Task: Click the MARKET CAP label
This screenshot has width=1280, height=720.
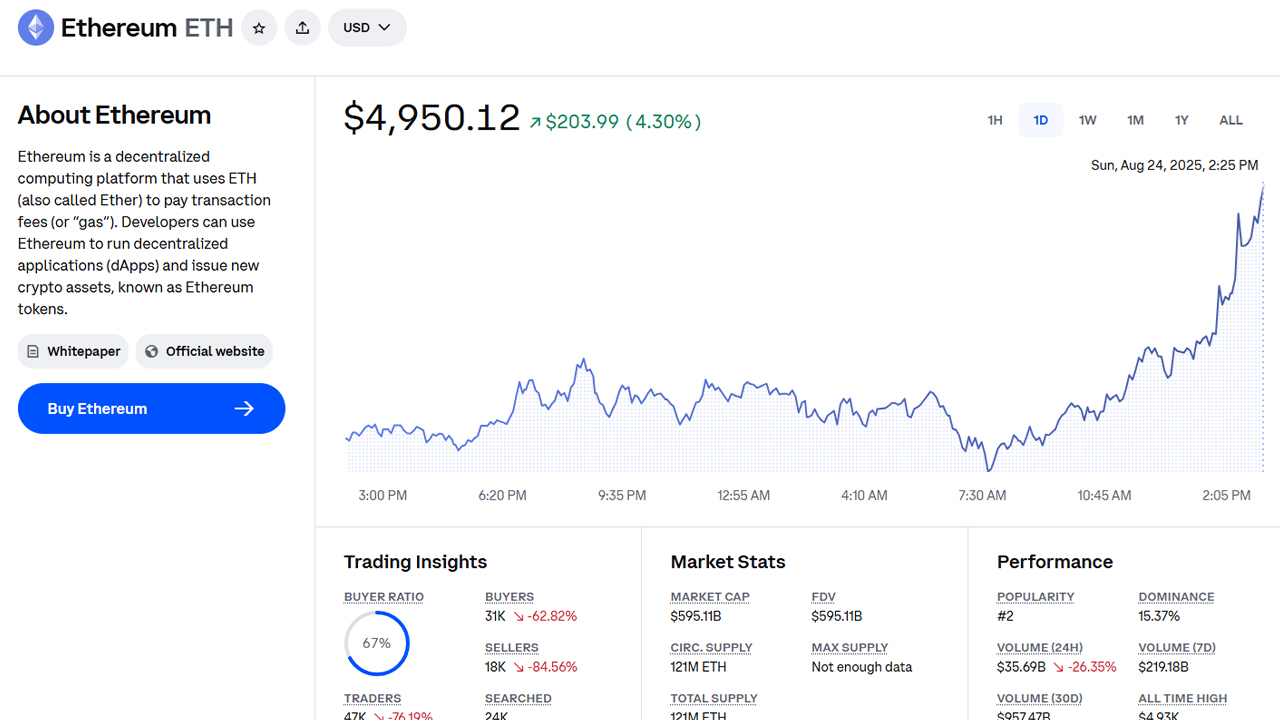Action: coord(710,597)
